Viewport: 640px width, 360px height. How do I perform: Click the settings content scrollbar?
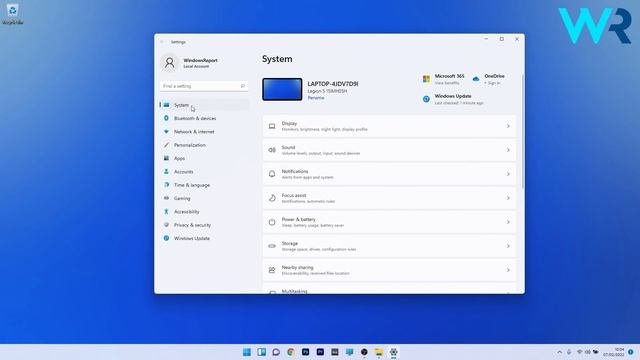coord(522,131)
